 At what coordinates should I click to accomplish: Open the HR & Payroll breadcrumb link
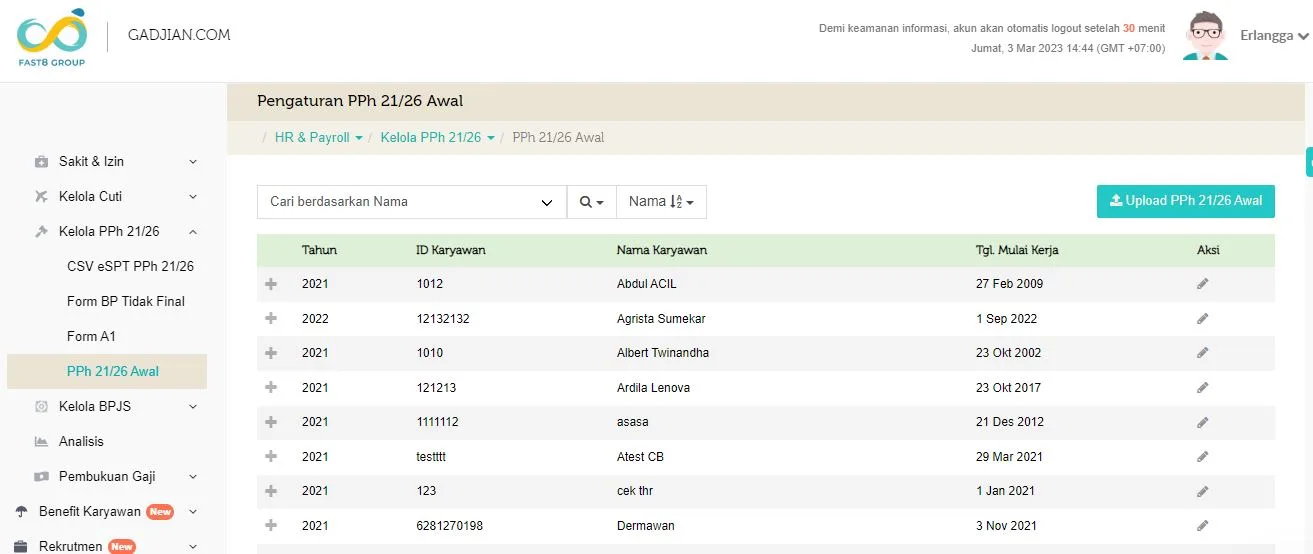click(318, 138)
